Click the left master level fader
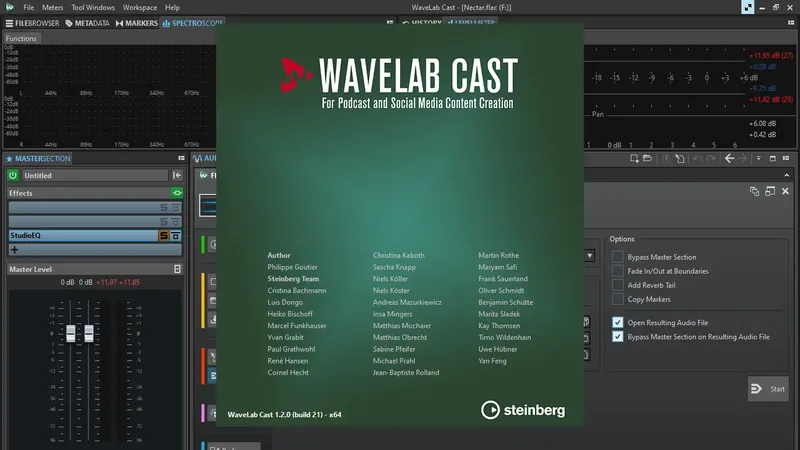This screenshot has height=450, width=800. pyautogui.click(x=70, y=334)
